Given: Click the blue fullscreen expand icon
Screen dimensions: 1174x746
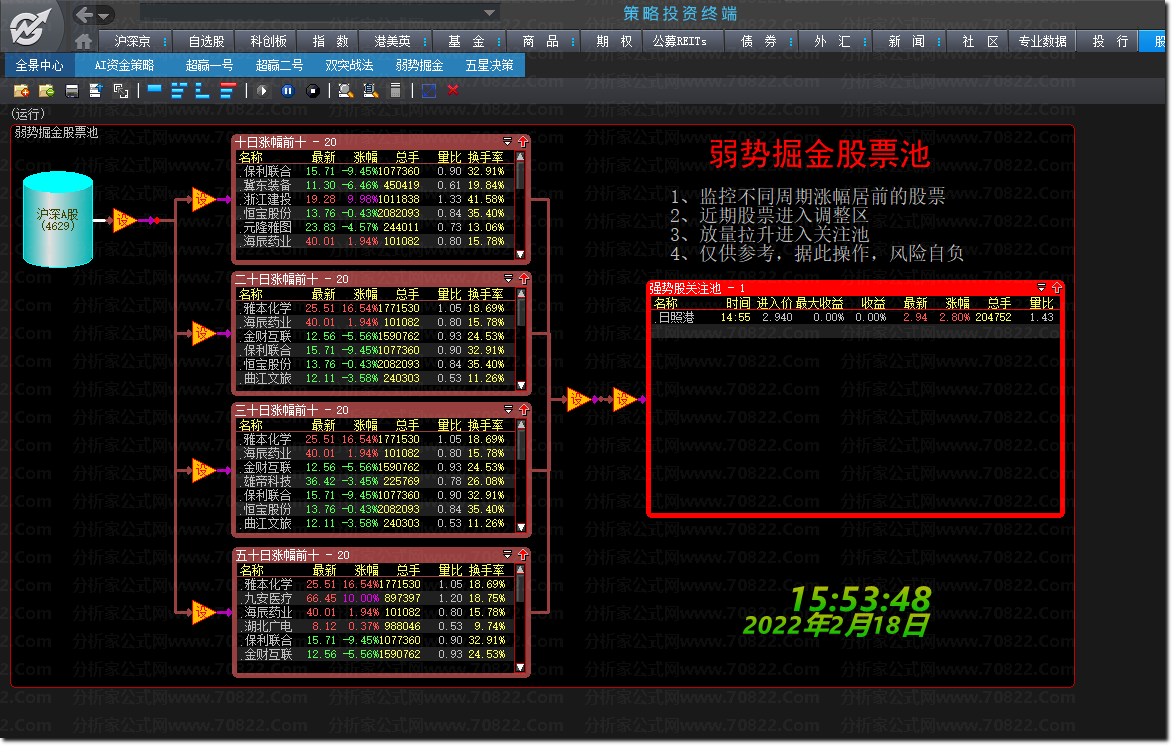Looking at the screenshot, I should pyautogui.click(x=429, y=91).
